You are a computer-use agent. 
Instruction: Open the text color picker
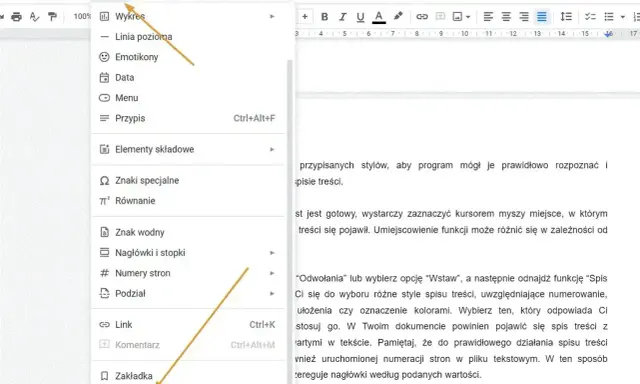coord(379,17)
